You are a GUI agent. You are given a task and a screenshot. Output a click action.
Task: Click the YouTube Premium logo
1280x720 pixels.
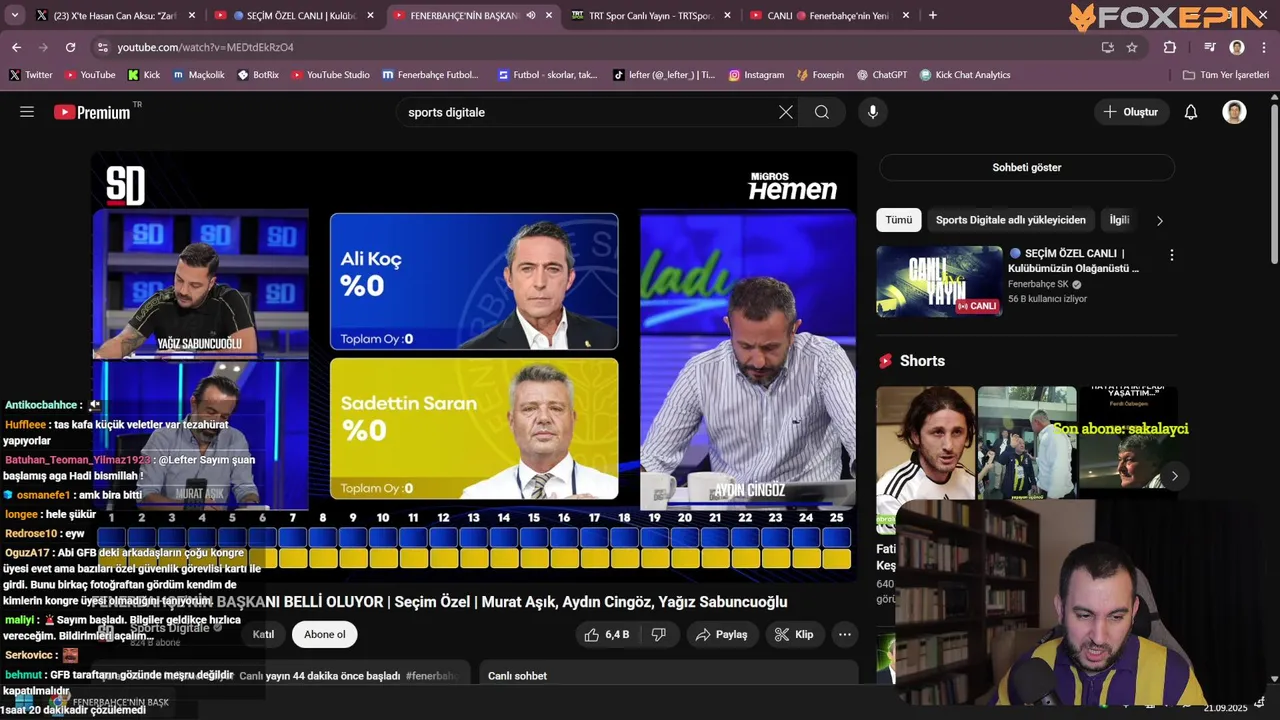point(92,112)
